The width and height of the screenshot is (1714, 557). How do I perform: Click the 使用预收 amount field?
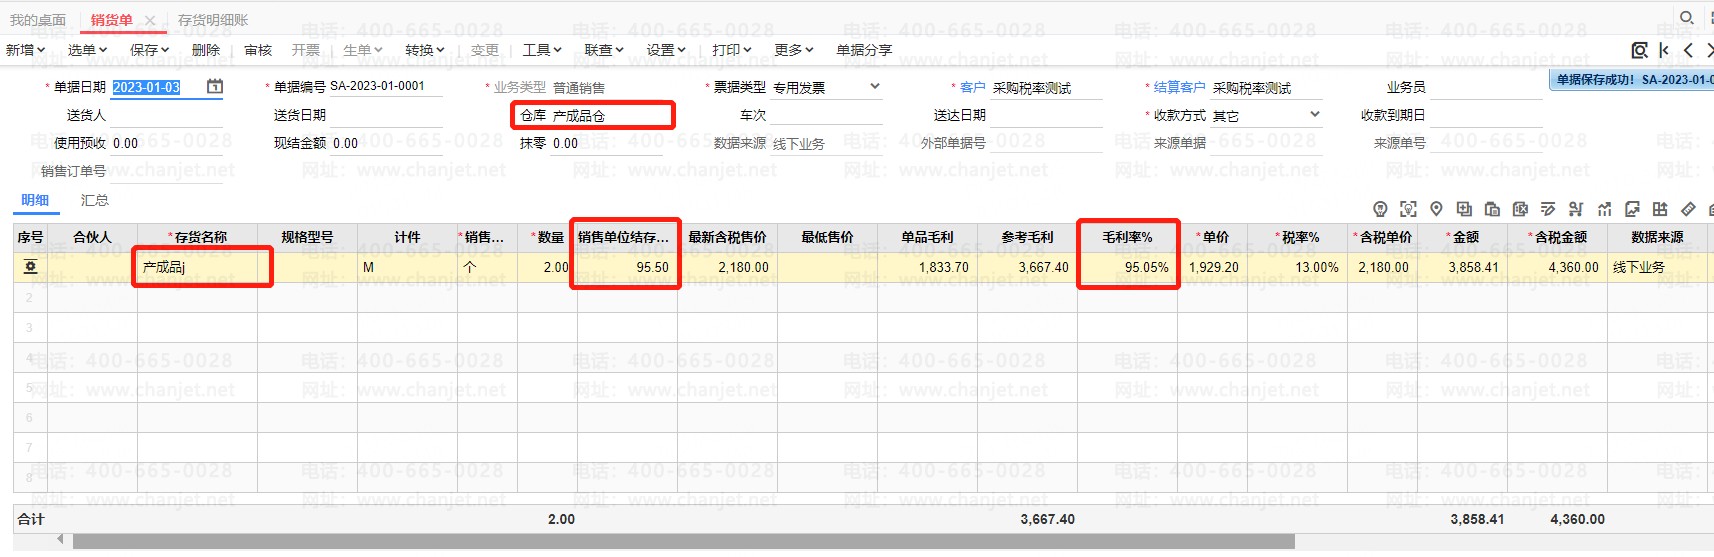166,143
